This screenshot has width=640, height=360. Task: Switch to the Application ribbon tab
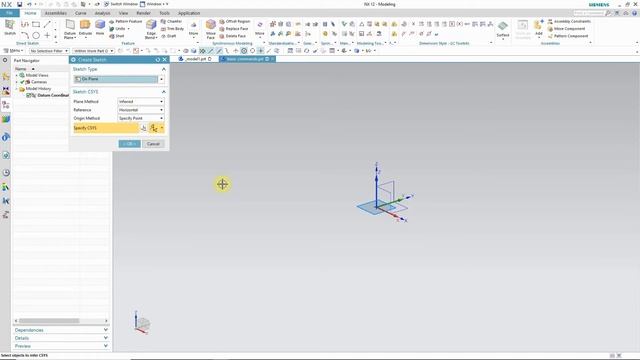point(189,13)
